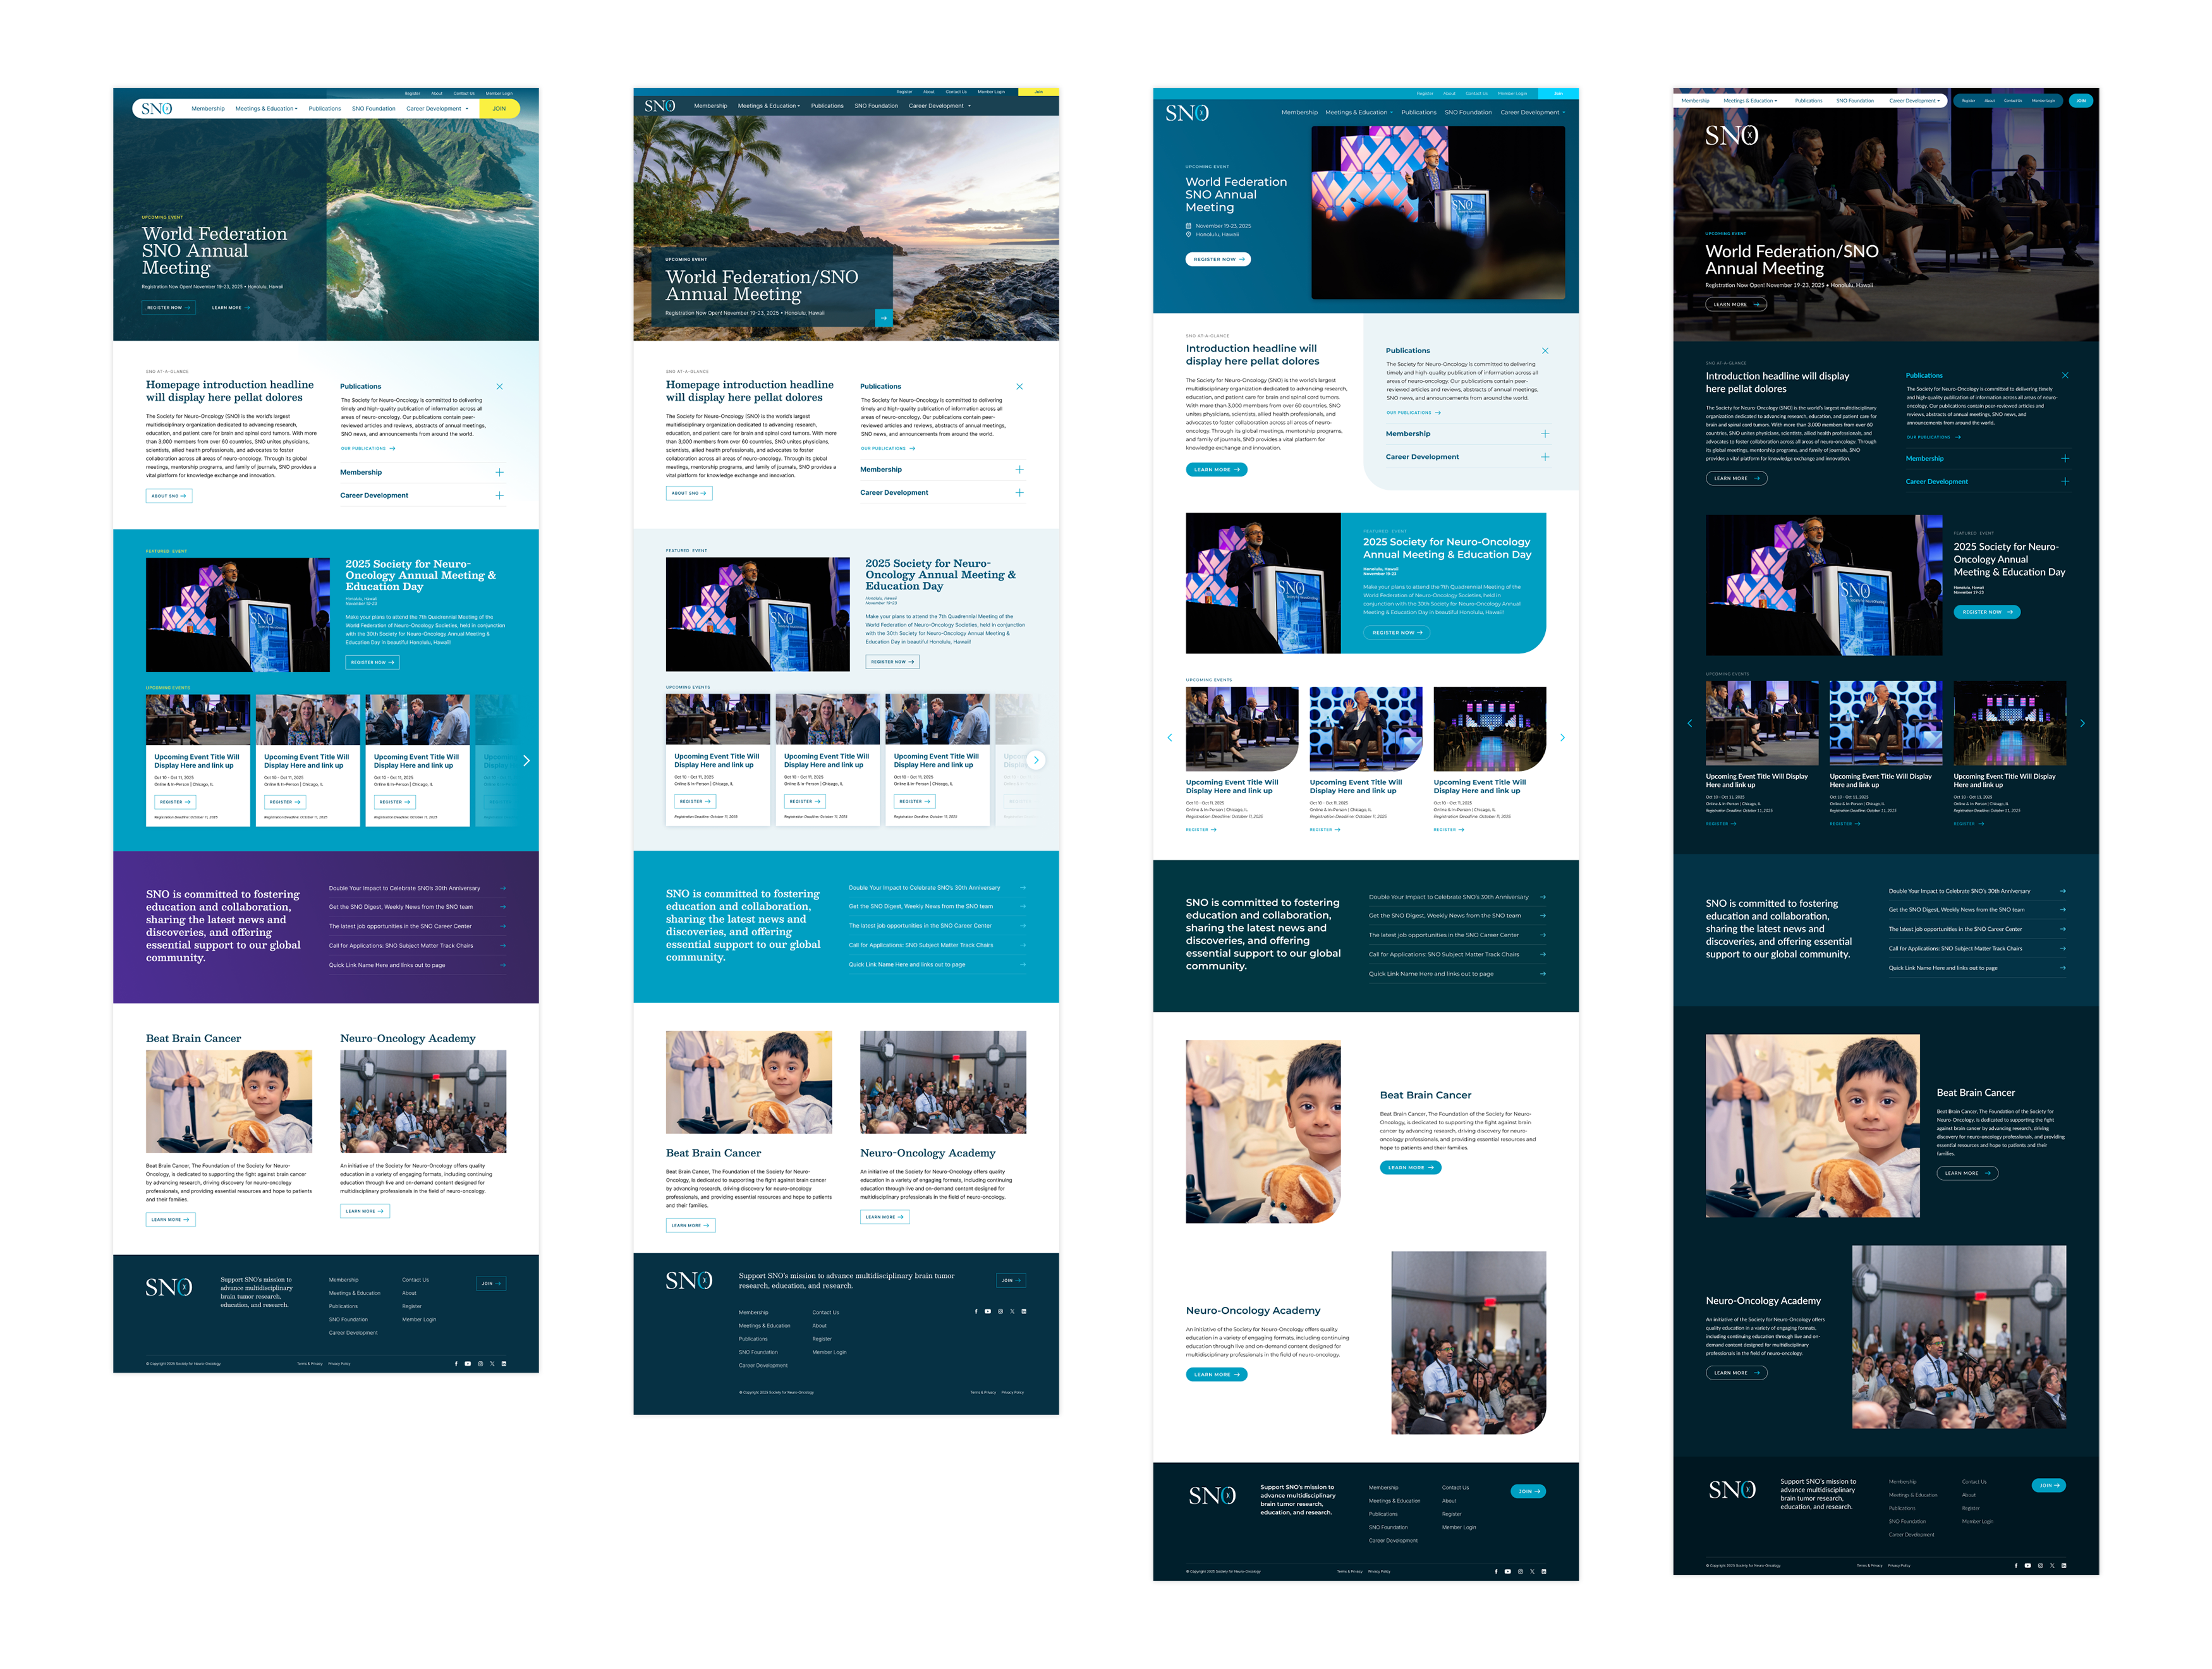2212x1669 pixels.
Task: Collapse Publications accordion in aerial-coast mockup
Action: pyautogui.click(x=499, y=386)
